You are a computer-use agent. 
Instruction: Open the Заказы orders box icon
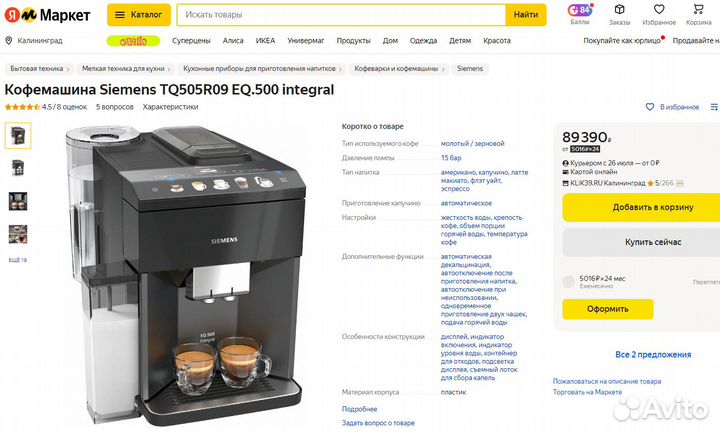pyautogui.click(x=619, y=9)
